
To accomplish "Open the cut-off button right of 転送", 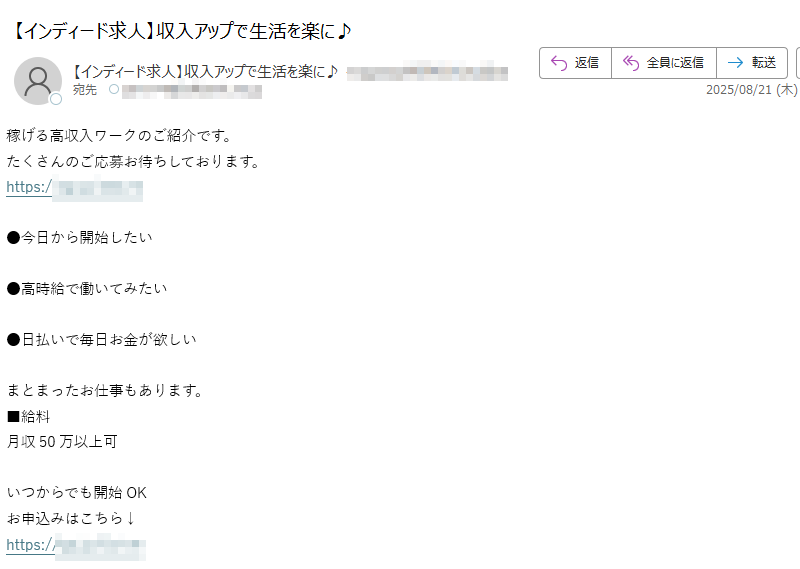I will (x=797, y=63).
